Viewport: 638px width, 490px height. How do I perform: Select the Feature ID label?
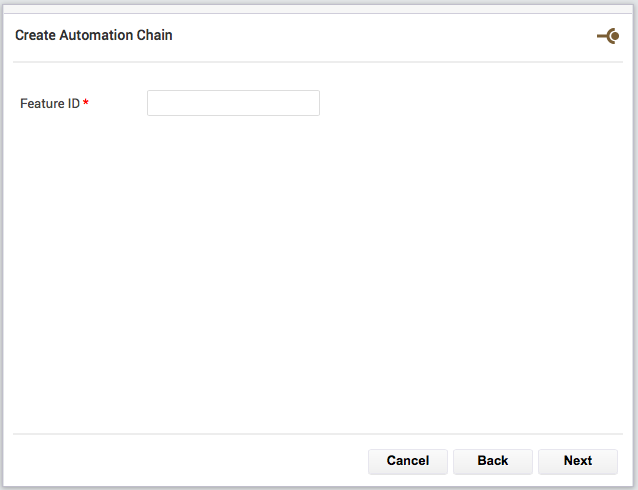[50, 103]
